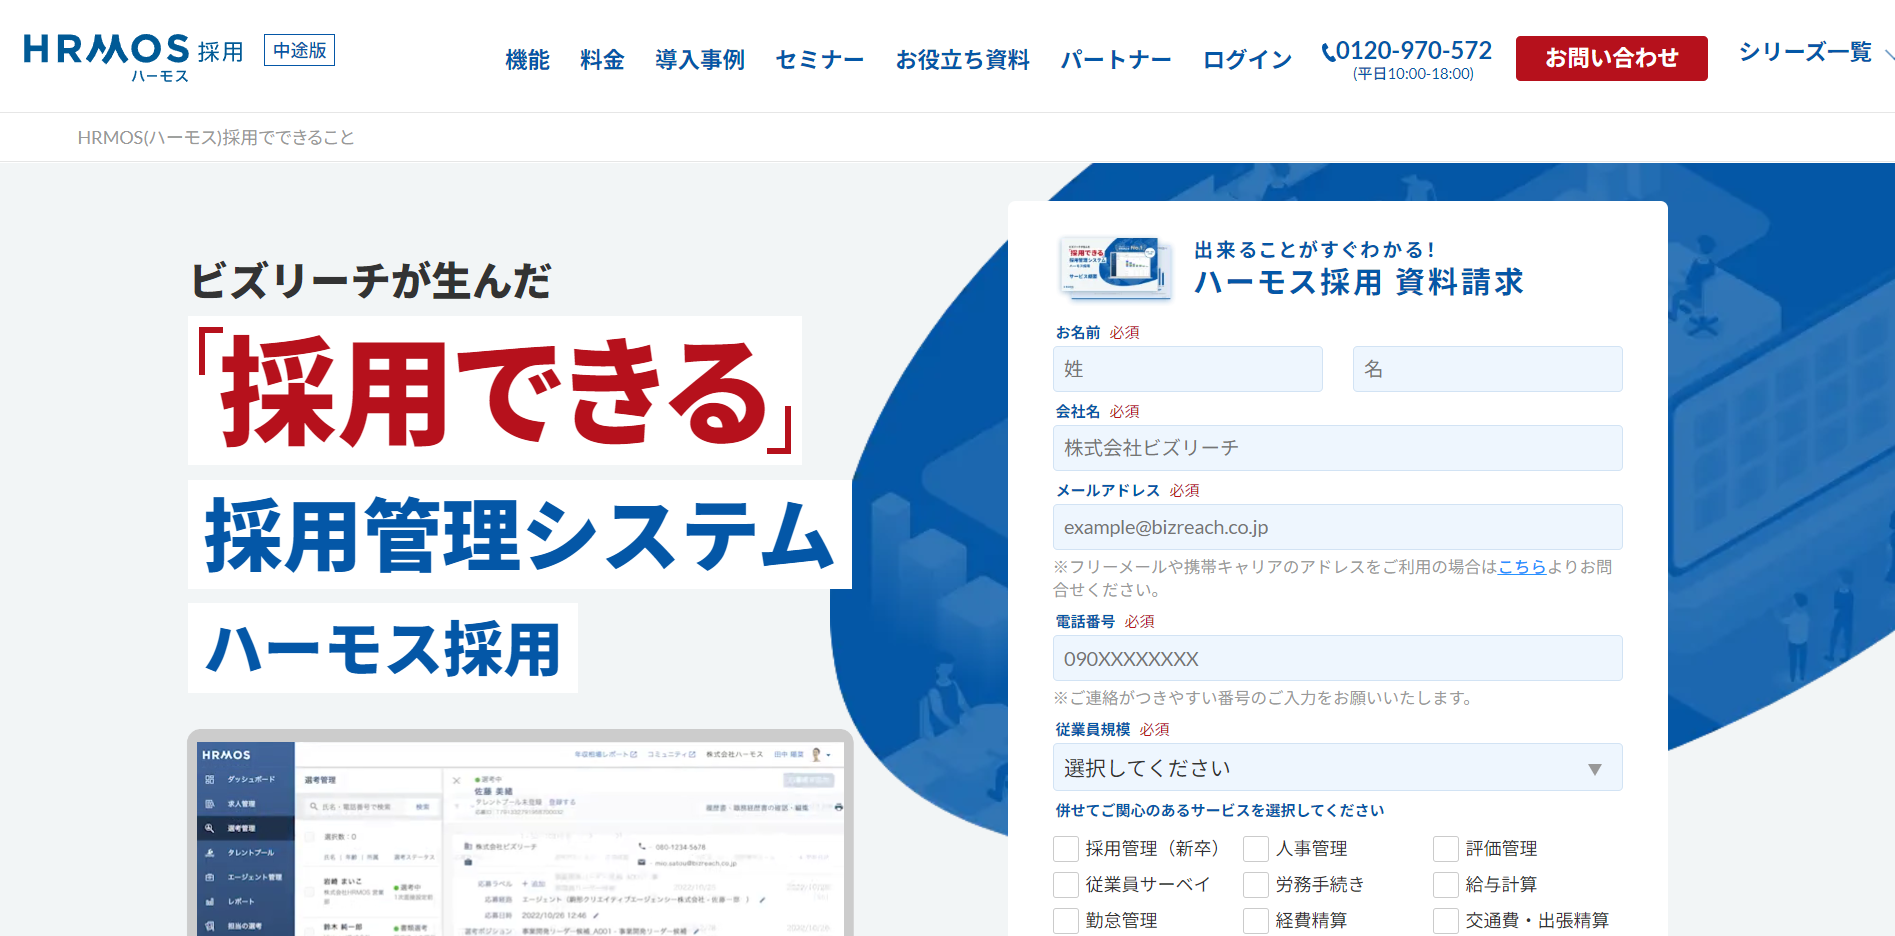Select セミナー in the top navigation
Screen dimensions: 1895x936
click(x=818, y=60)
